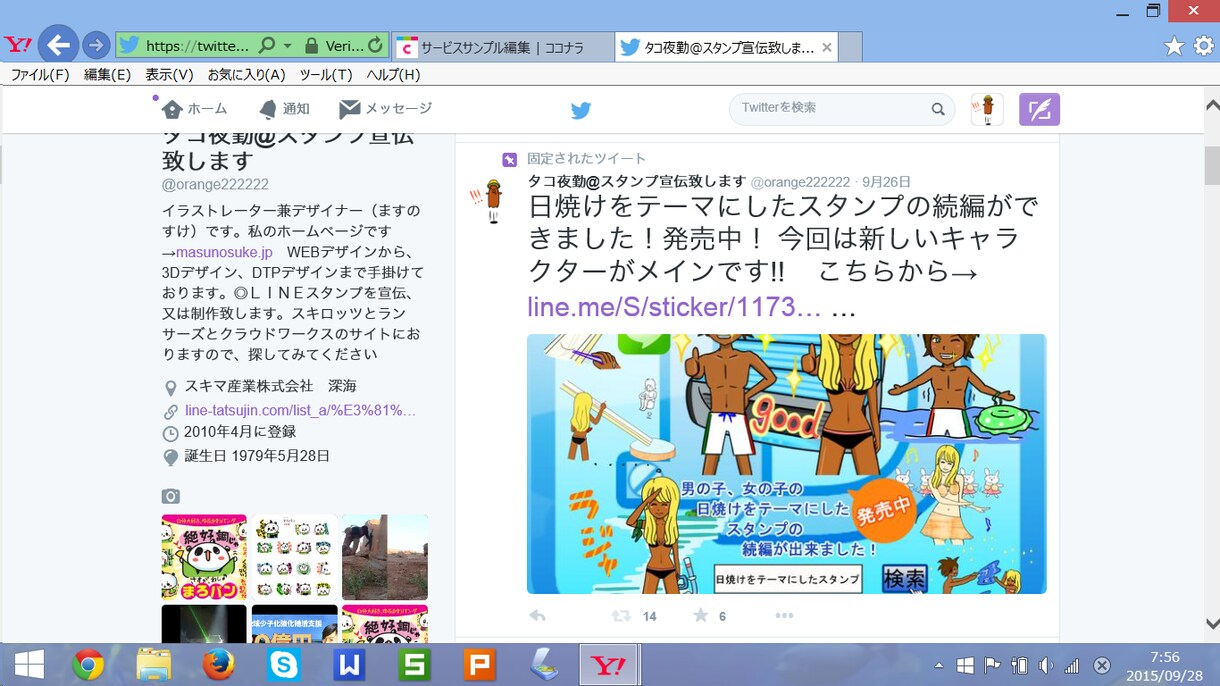Click the scrollbar up arrow
This screenshot has width=1220, height=686.
1212,104
